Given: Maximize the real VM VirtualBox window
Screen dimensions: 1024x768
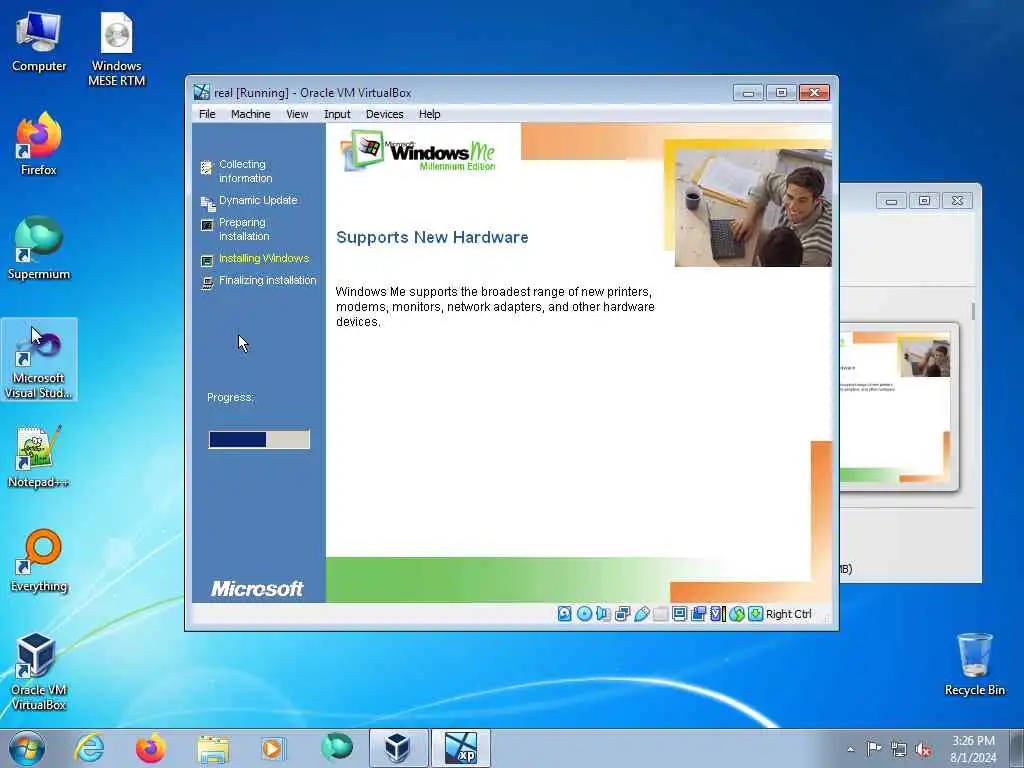Looking at the screenshot, I should coord(781,93).
